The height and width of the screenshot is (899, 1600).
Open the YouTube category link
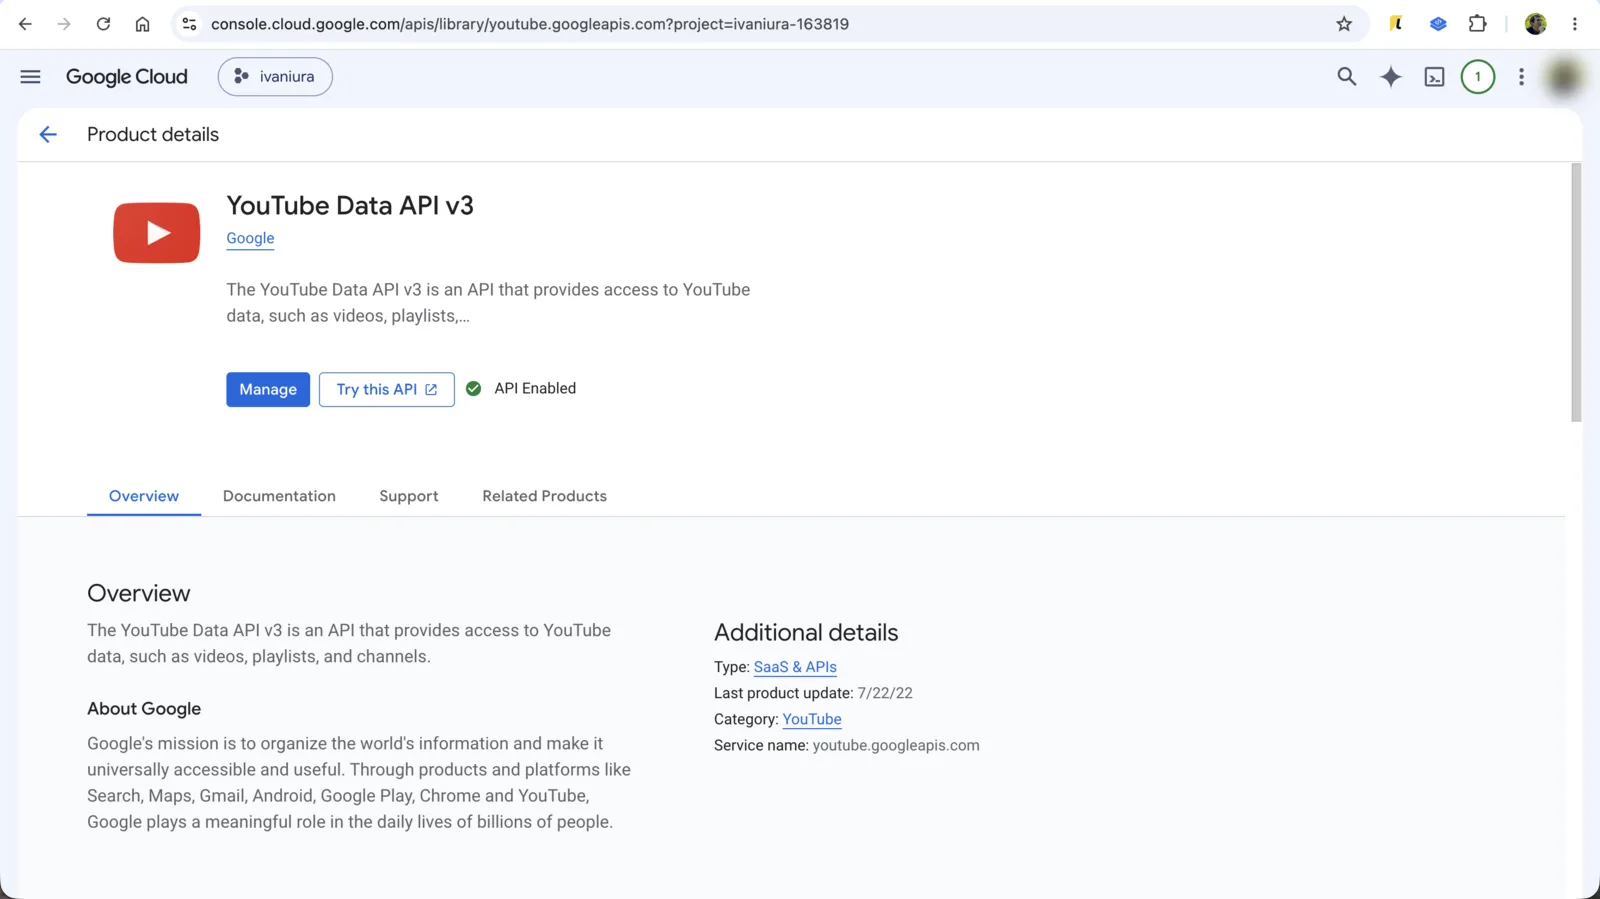812,719
